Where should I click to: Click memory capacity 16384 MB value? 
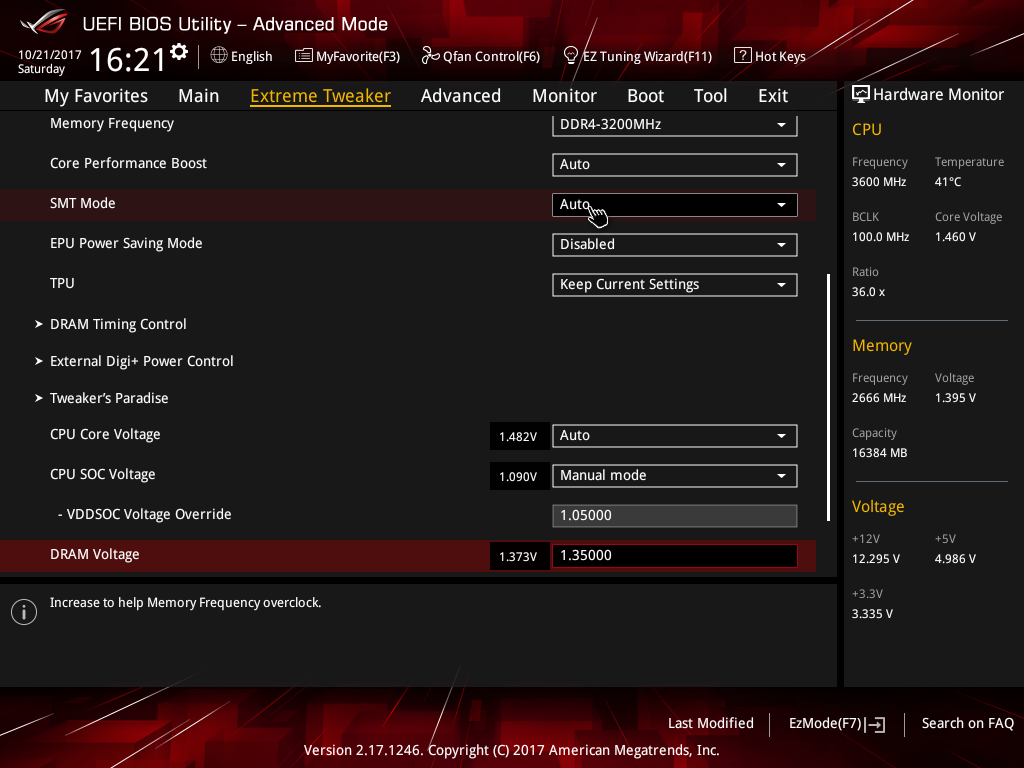(880, 453)
